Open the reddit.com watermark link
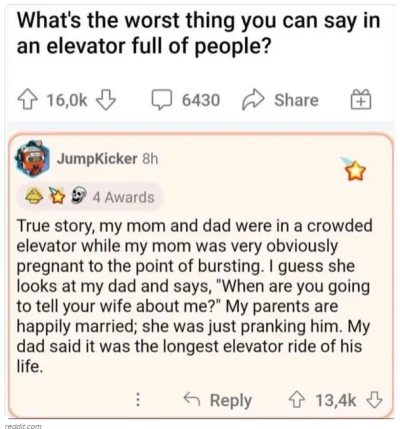The image size is (400, 429). [x=23, y=426]
